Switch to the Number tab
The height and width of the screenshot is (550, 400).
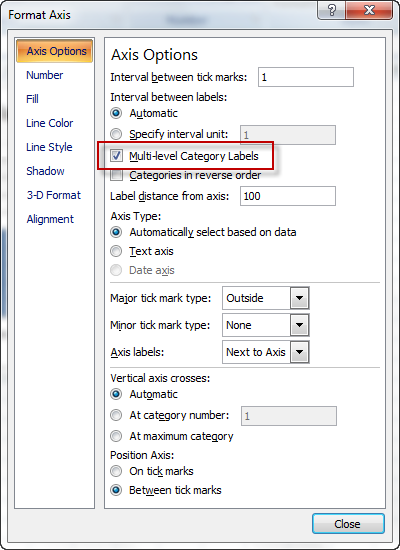coord(45,75)
